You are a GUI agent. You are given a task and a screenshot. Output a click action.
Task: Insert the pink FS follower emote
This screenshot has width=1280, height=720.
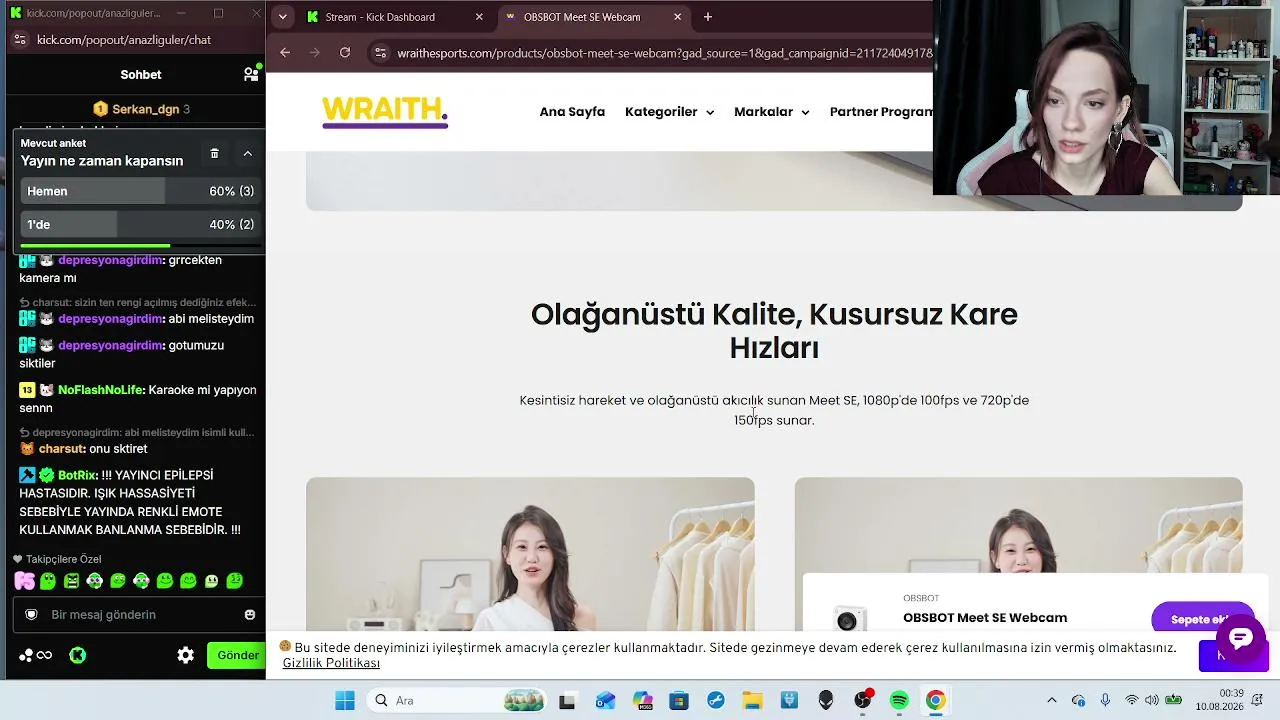coord(25,580)
